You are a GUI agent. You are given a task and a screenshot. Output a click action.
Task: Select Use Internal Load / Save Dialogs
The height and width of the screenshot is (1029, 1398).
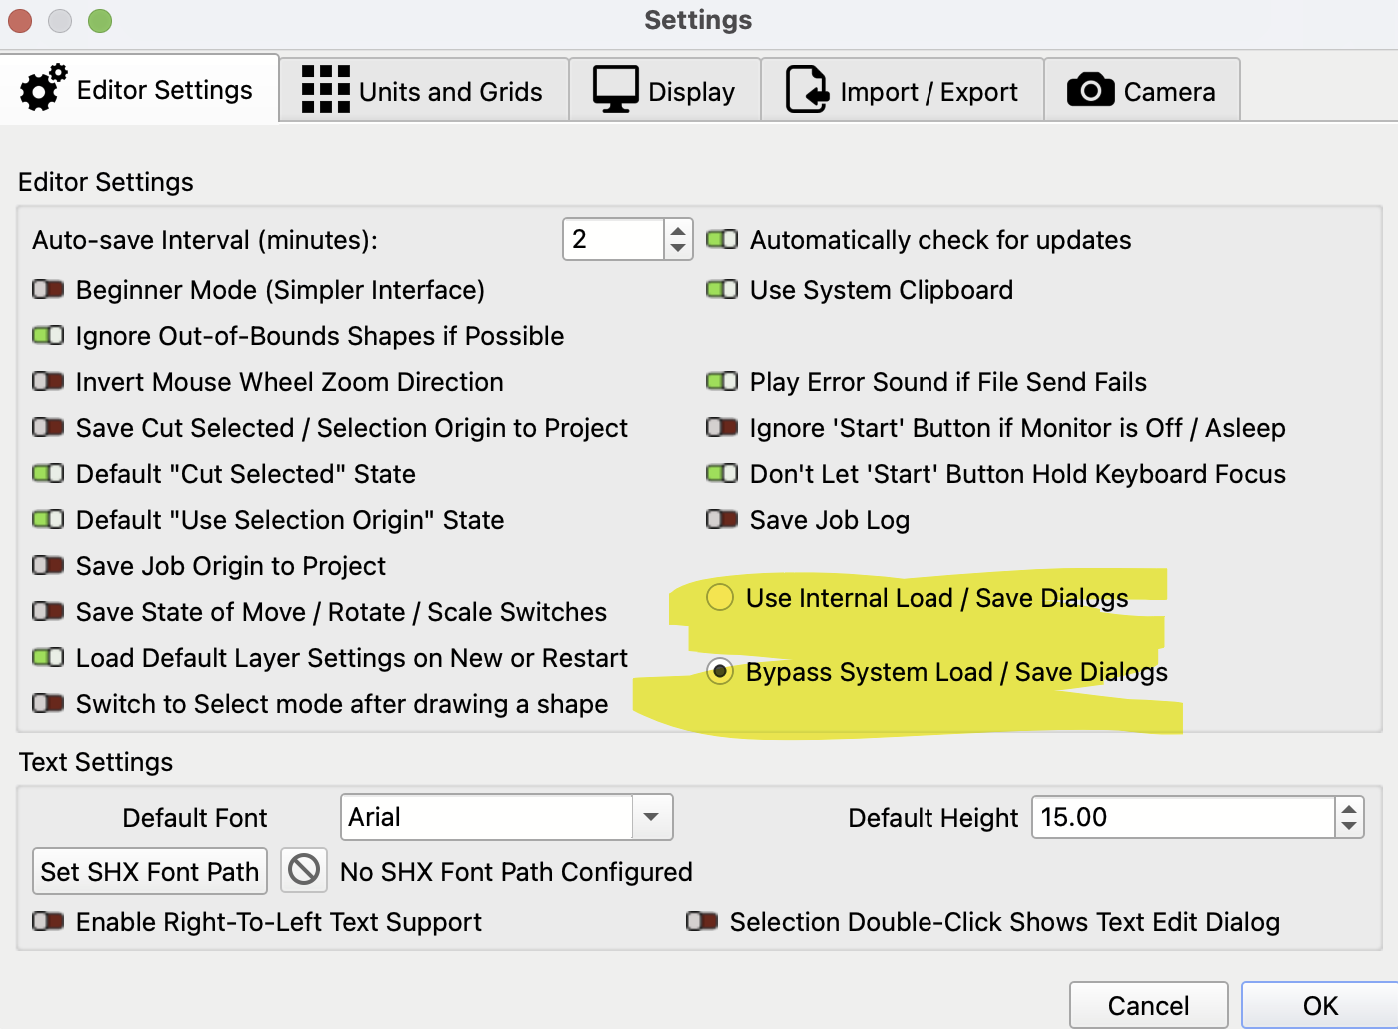720,598
